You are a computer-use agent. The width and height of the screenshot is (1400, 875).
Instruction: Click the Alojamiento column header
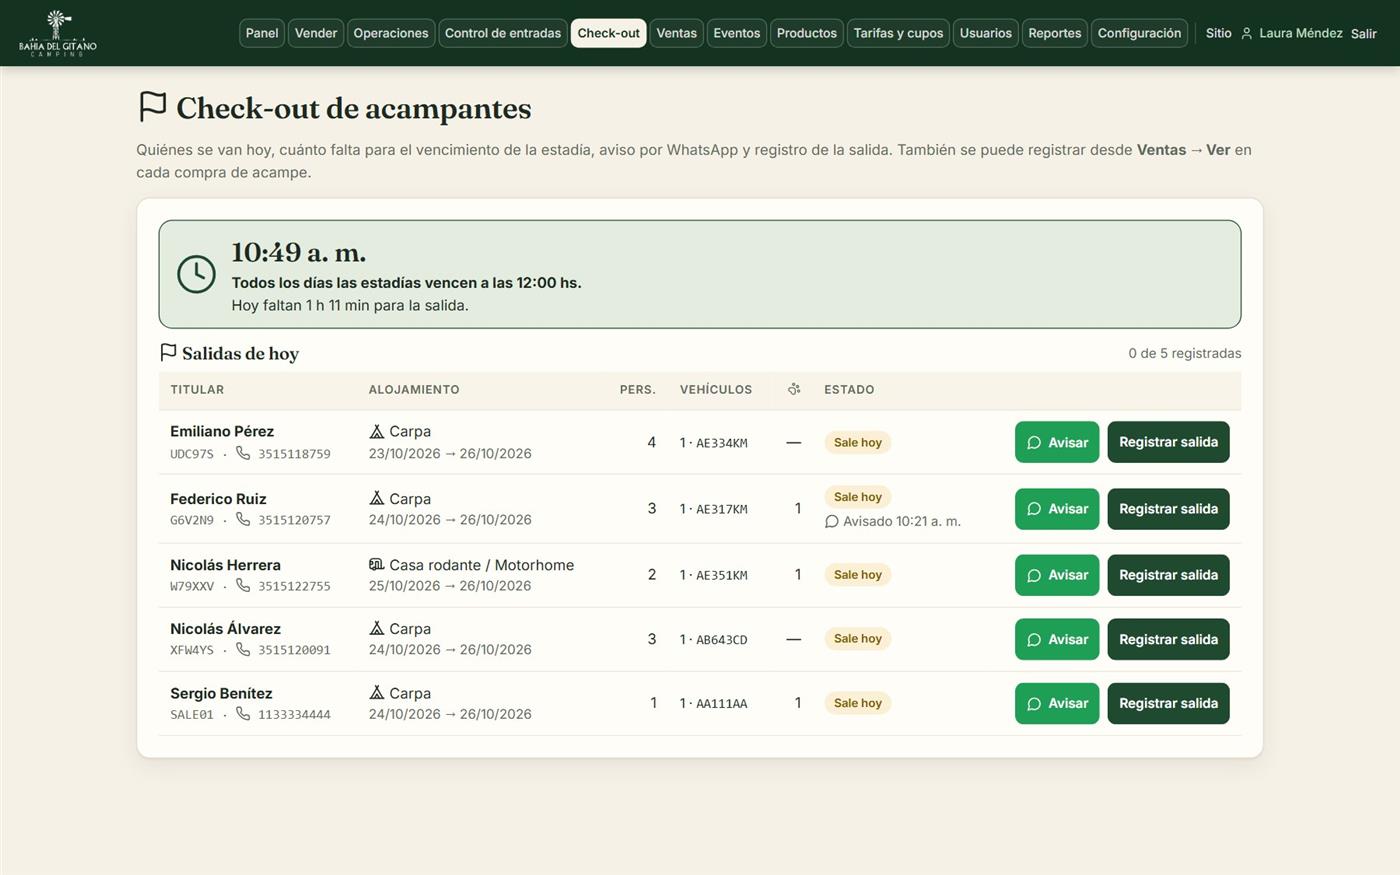[414, 390]
